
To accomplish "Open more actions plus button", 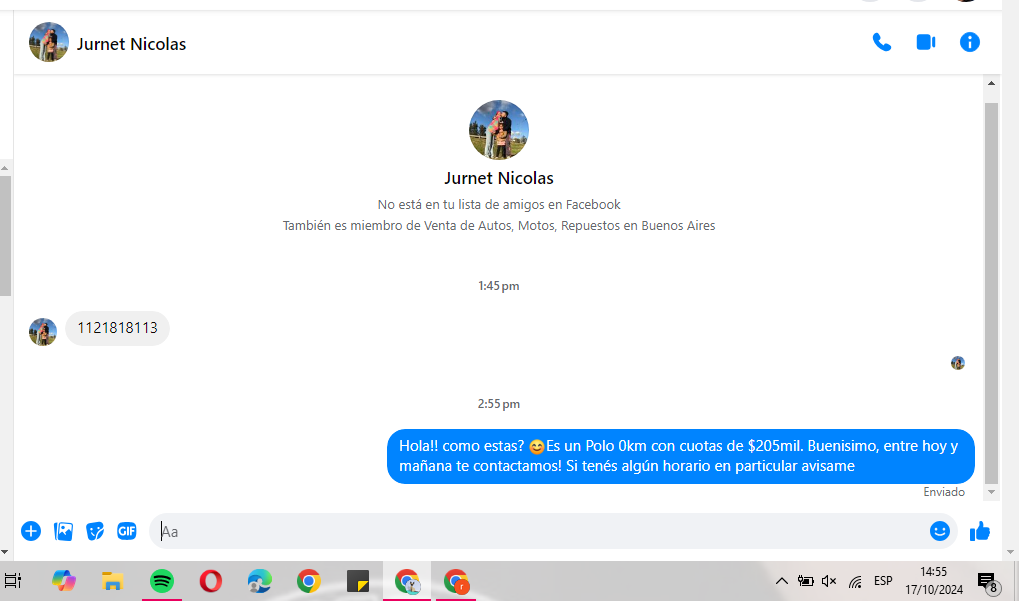I will [x=31, y=531].
